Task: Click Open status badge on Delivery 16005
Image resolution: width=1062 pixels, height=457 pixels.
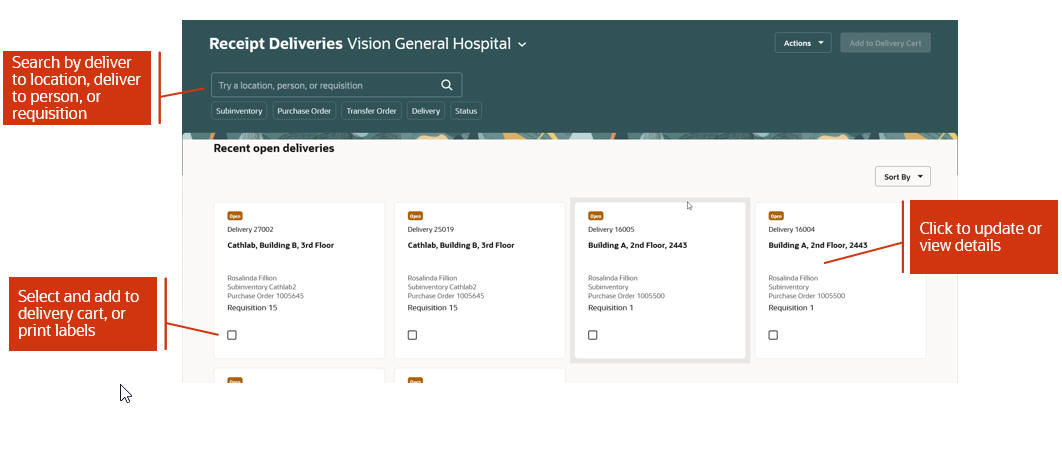Action: pos(595,216)
